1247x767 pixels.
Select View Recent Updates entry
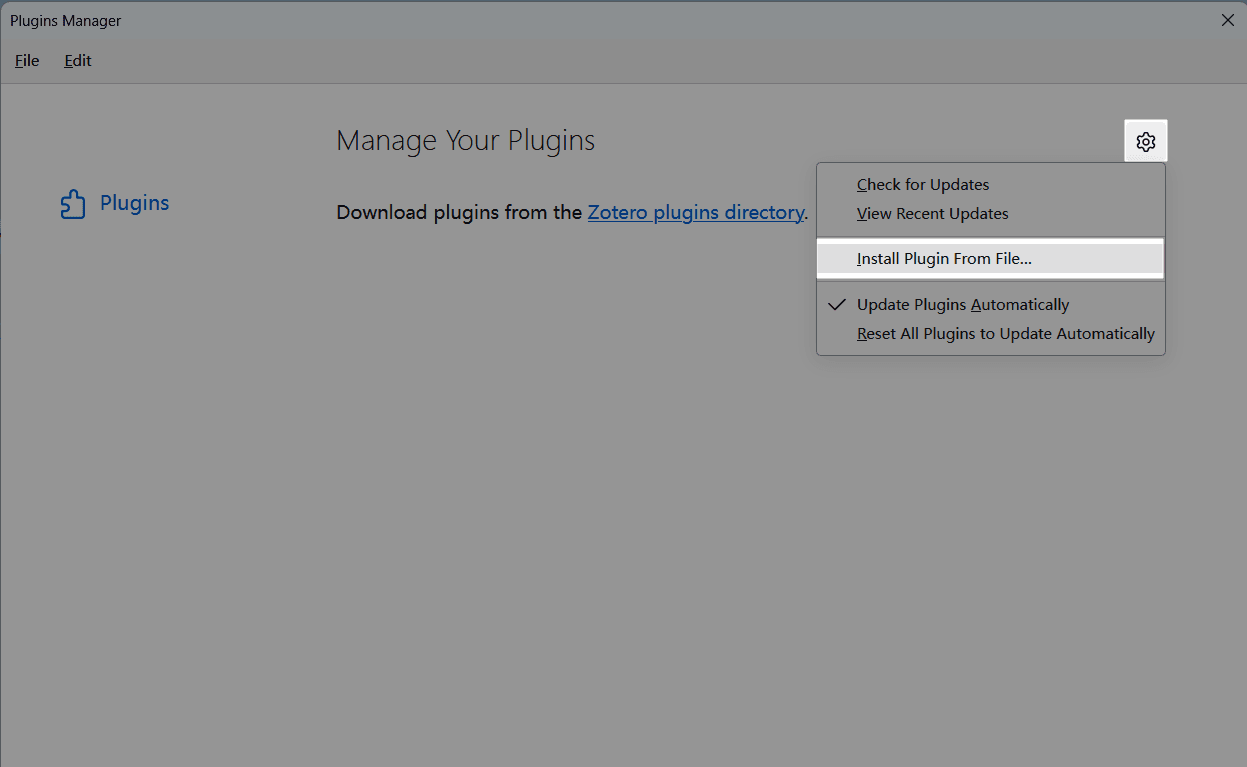pos(932,214)
